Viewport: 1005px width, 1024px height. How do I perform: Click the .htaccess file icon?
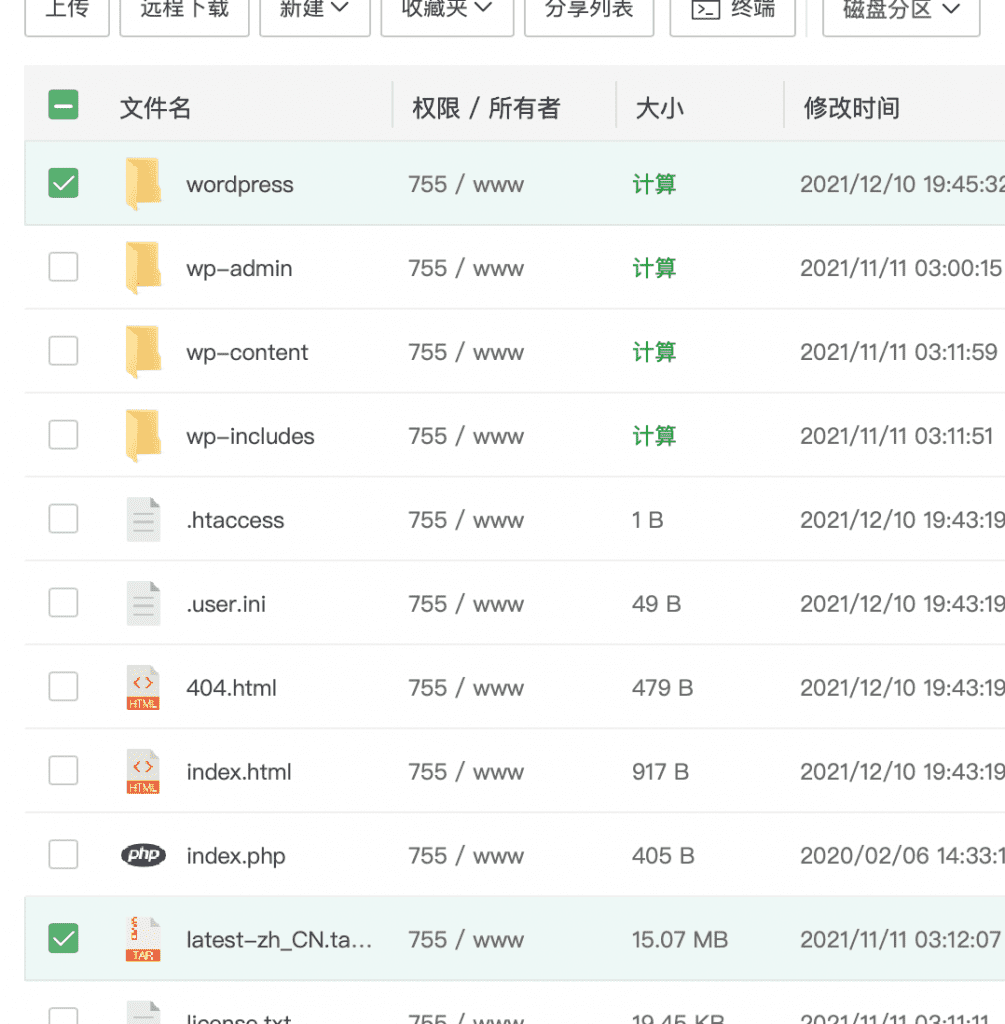(143, 520)
